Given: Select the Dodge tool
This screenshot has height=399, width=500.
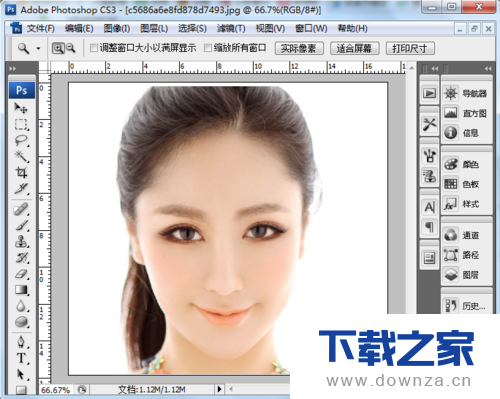Looking at the screenshot, I should point(21,322).
